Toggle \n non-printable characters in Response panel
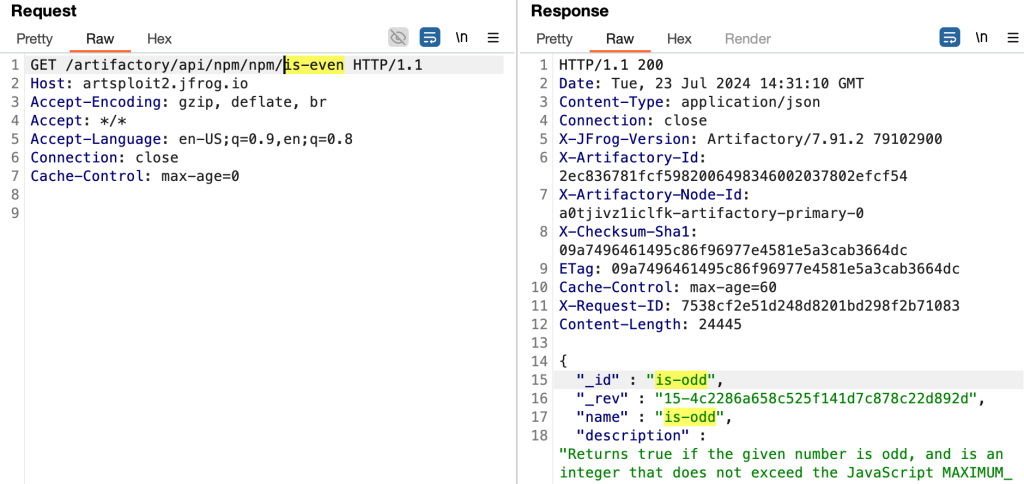 tap(982, 37)
